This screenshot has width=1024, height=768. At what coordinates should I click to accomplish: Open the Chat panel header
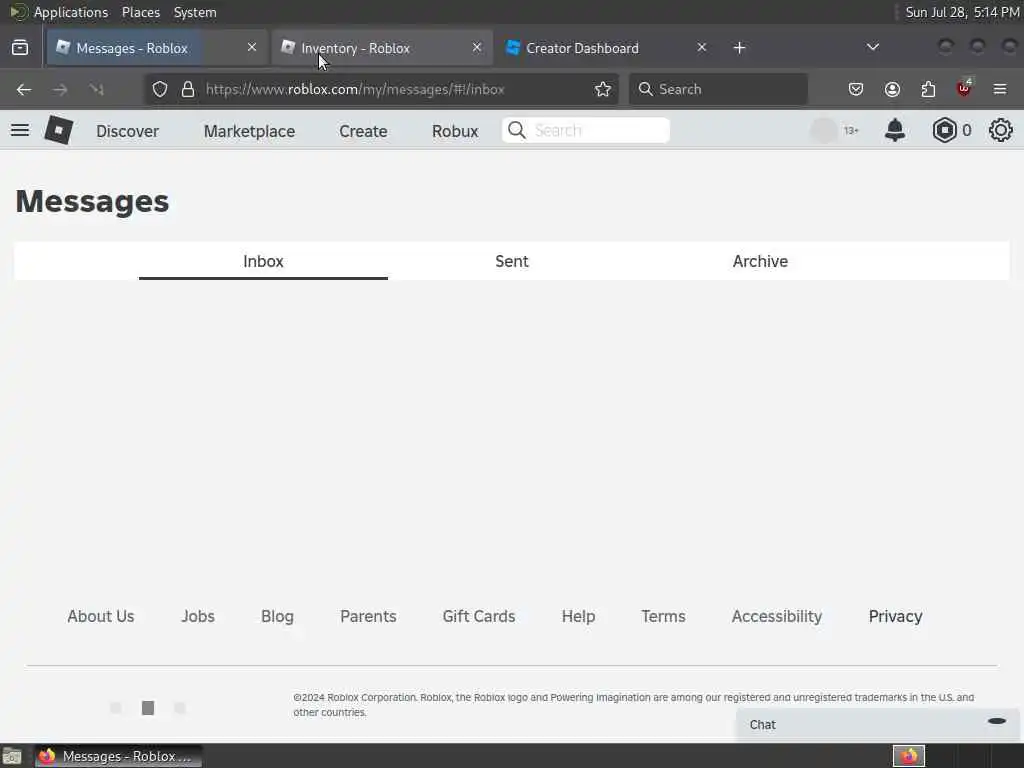click(877, 724)
